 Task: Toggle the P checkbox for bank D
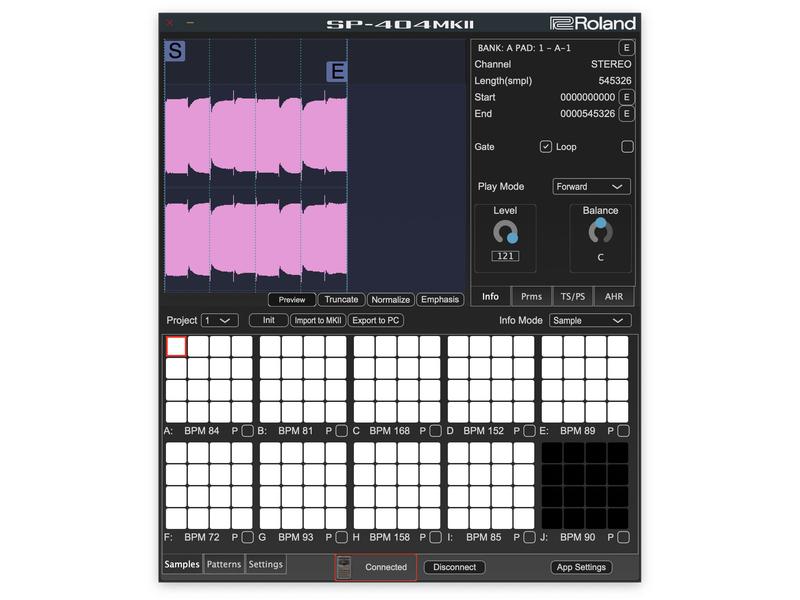(x=530, y=431)
